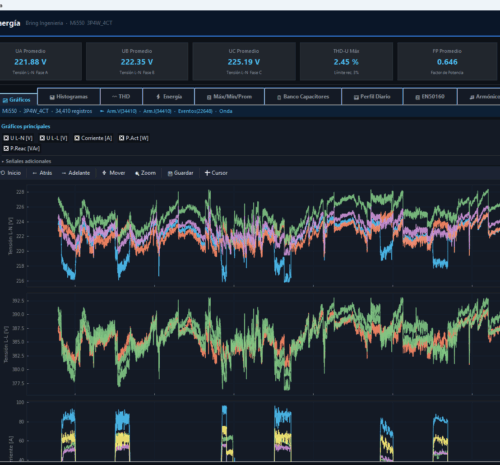500x465 pixels.
Task: Switch to the EN50160 tab
Action: click(430, 97)
